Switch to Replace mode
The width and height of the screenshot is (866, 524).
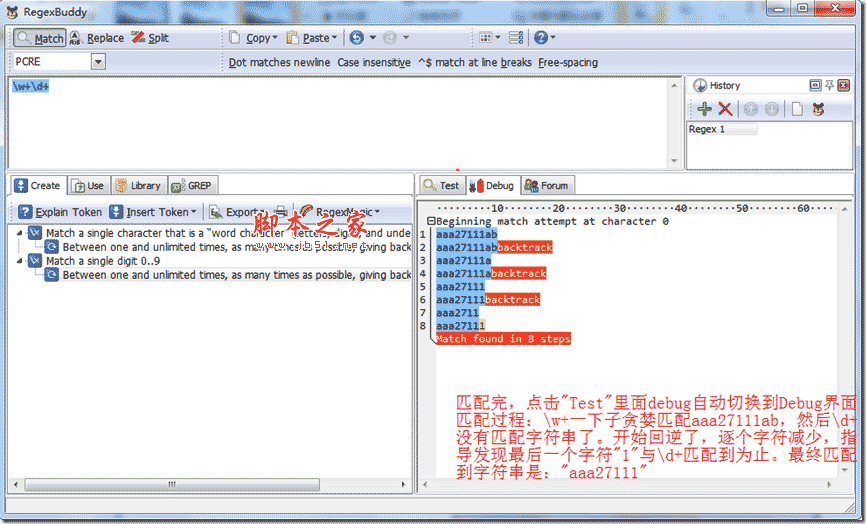97,38
